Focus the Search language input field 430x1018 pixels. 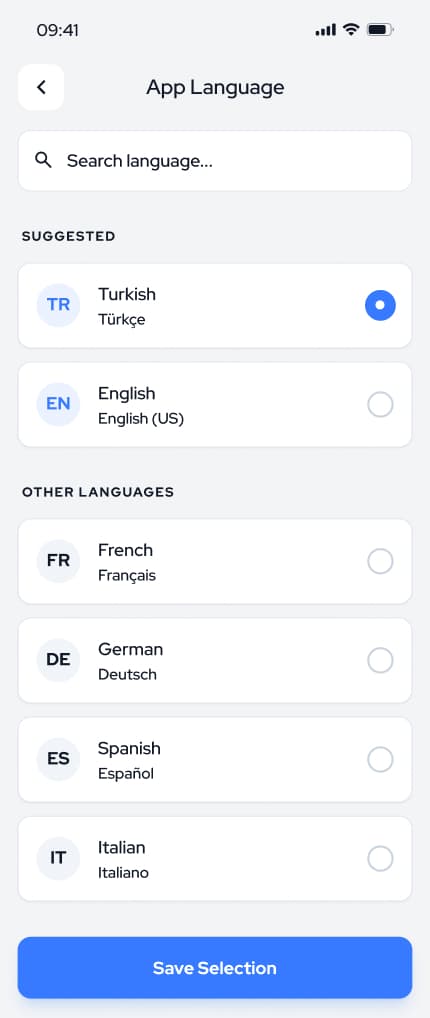pos(215,161)
